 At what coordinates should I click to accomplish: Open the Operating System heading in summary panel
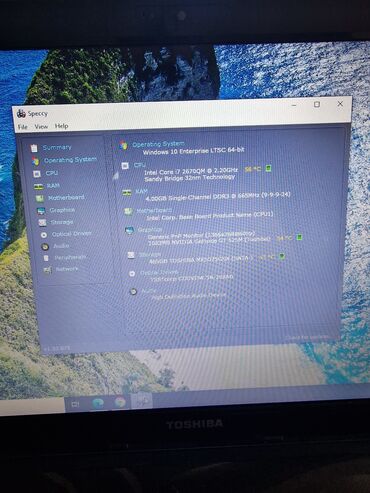click(158, 144)
